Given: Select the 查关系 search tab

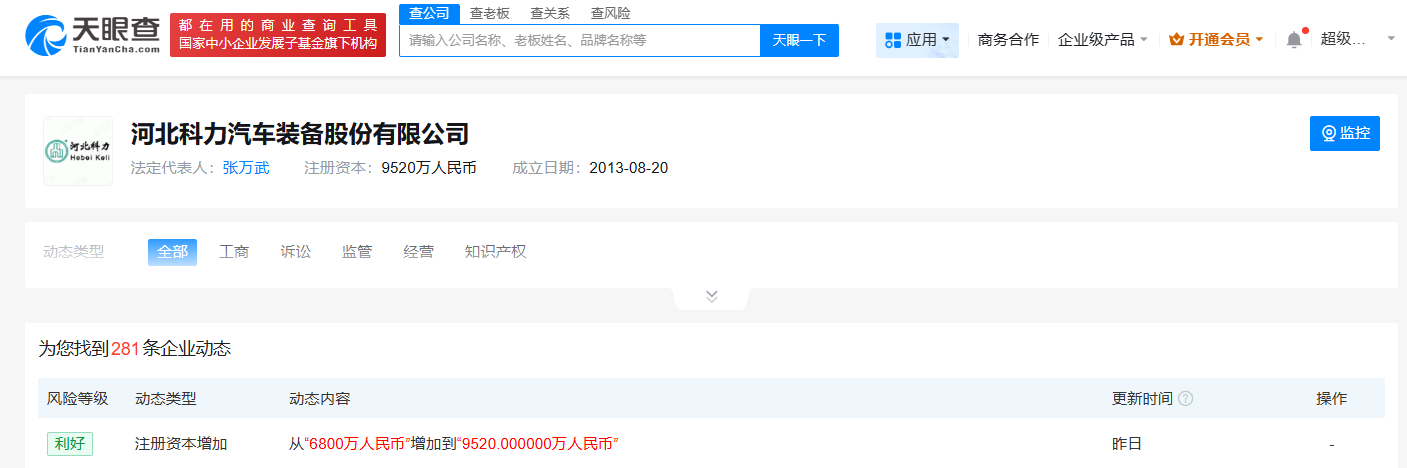Looking at the screenshot, I should click(550, 13).
